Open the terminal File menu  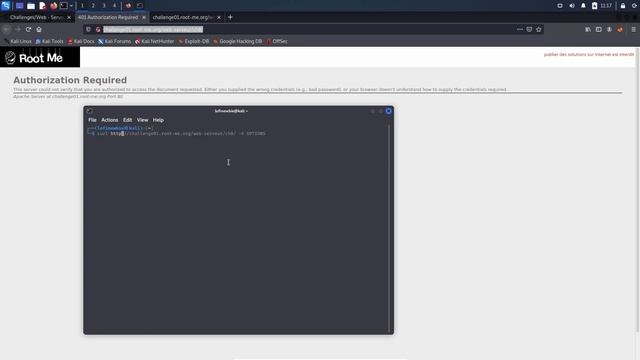click(x=92, y=120)
